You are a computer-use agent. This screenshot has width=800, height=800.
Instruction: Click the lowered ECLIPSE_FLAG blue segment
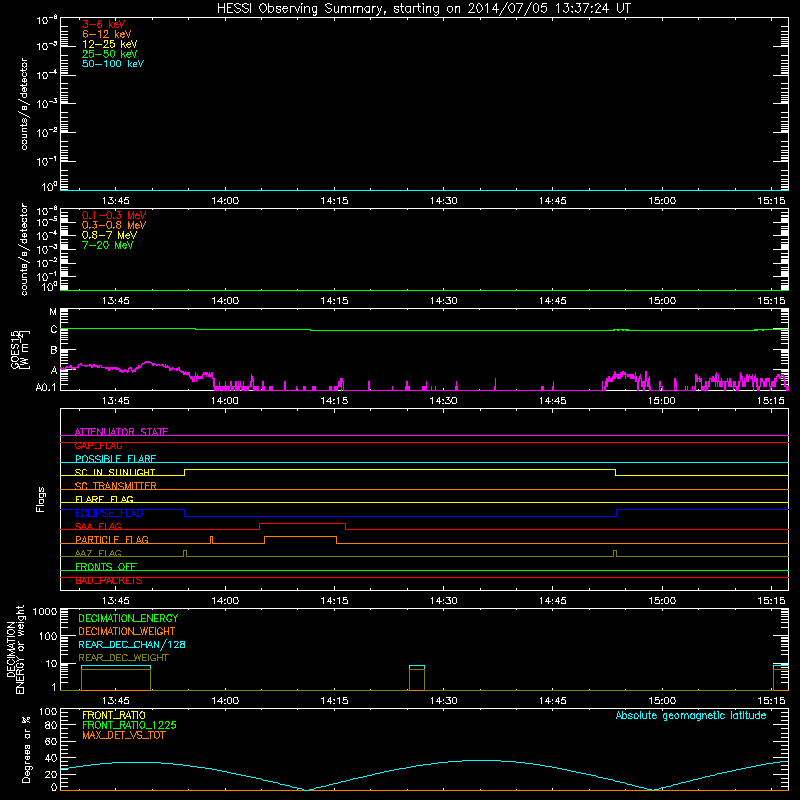pyautogui.click(x=401, y=516)
